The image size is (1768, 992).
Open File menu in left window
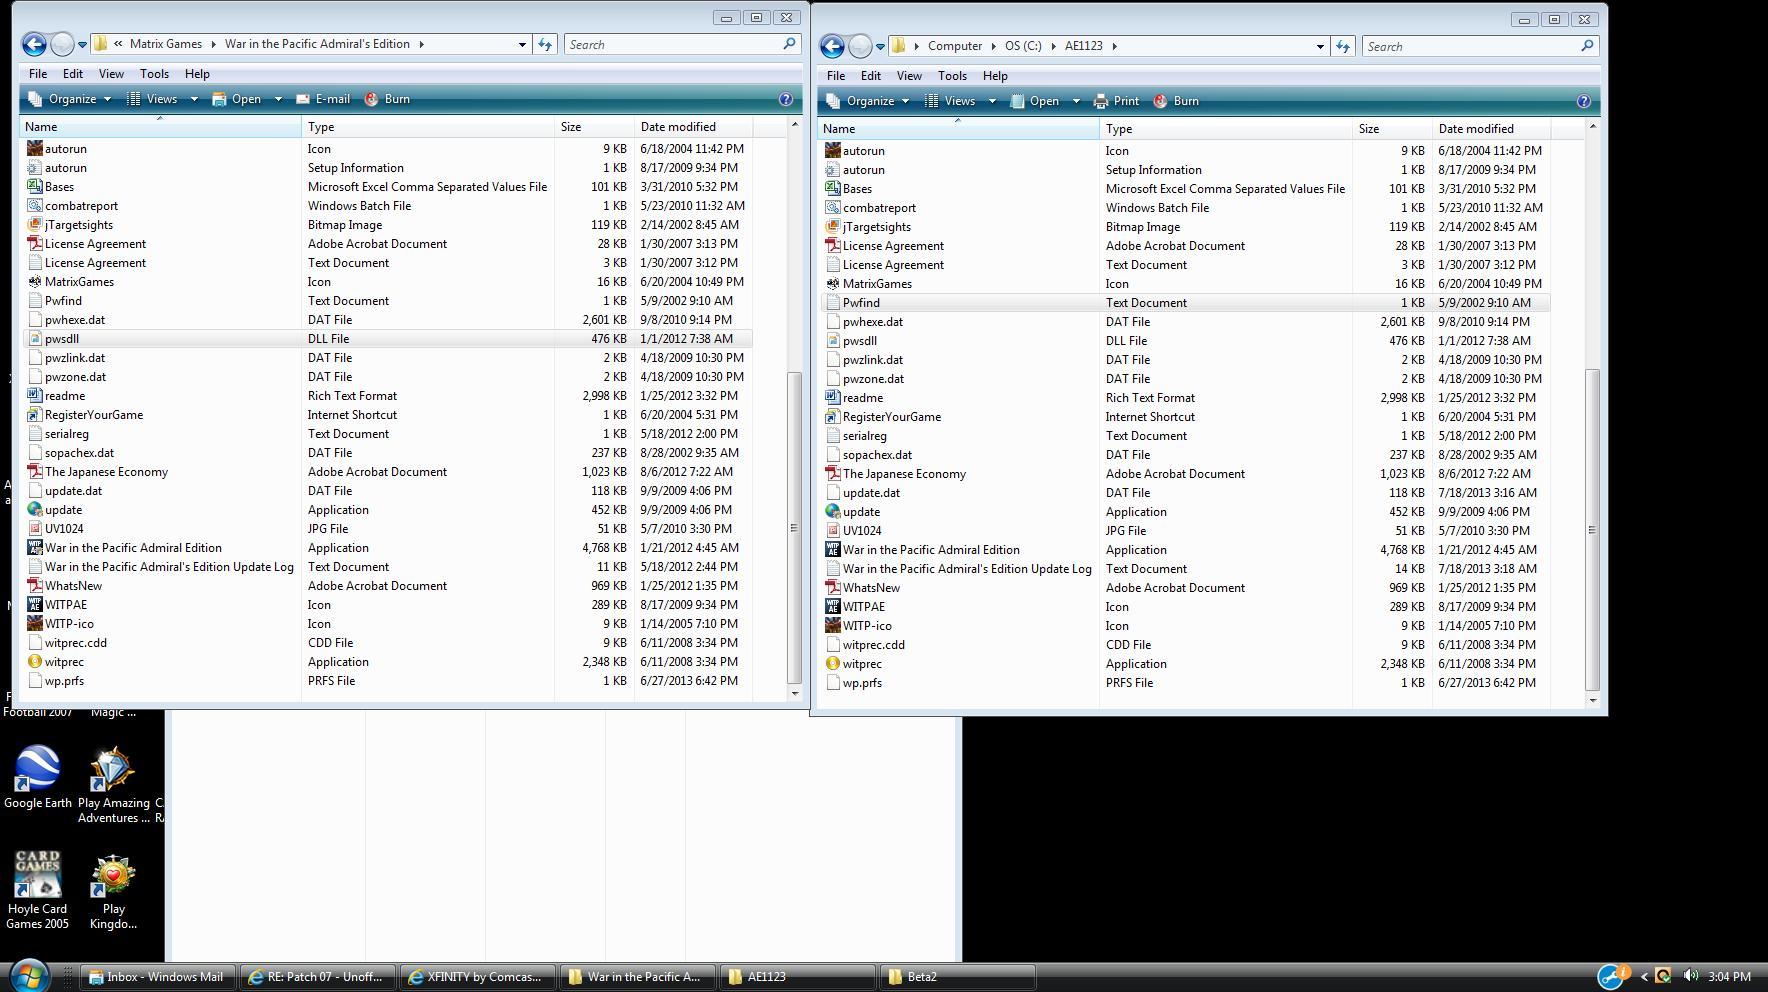[x=37, y=74]
